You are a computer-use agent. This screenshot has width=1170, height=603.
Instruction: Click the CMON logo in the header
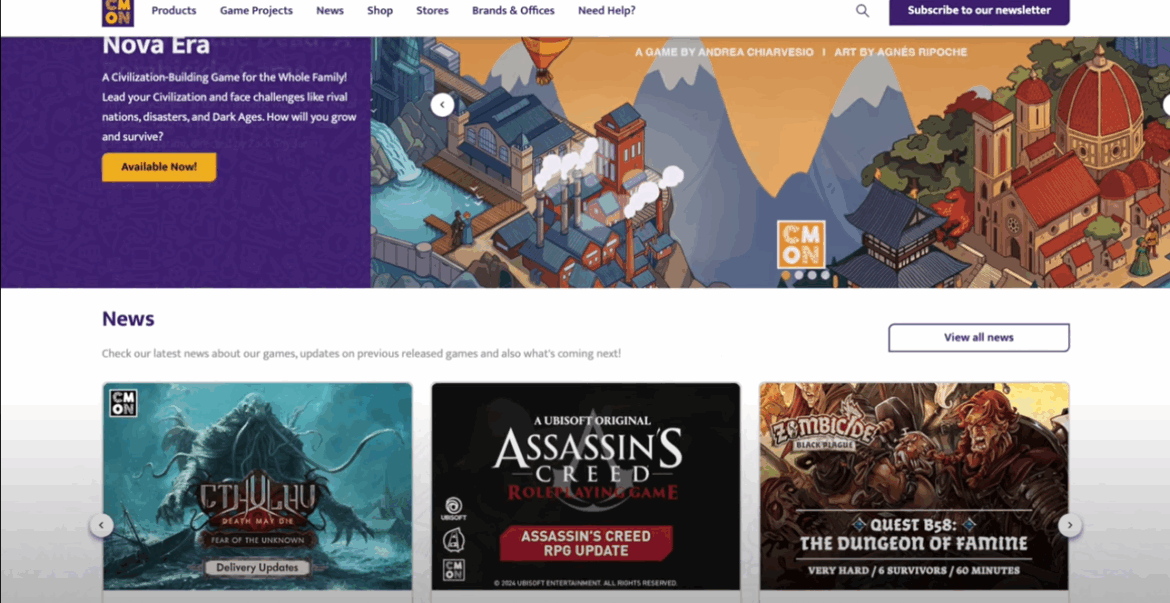(118, 12)
